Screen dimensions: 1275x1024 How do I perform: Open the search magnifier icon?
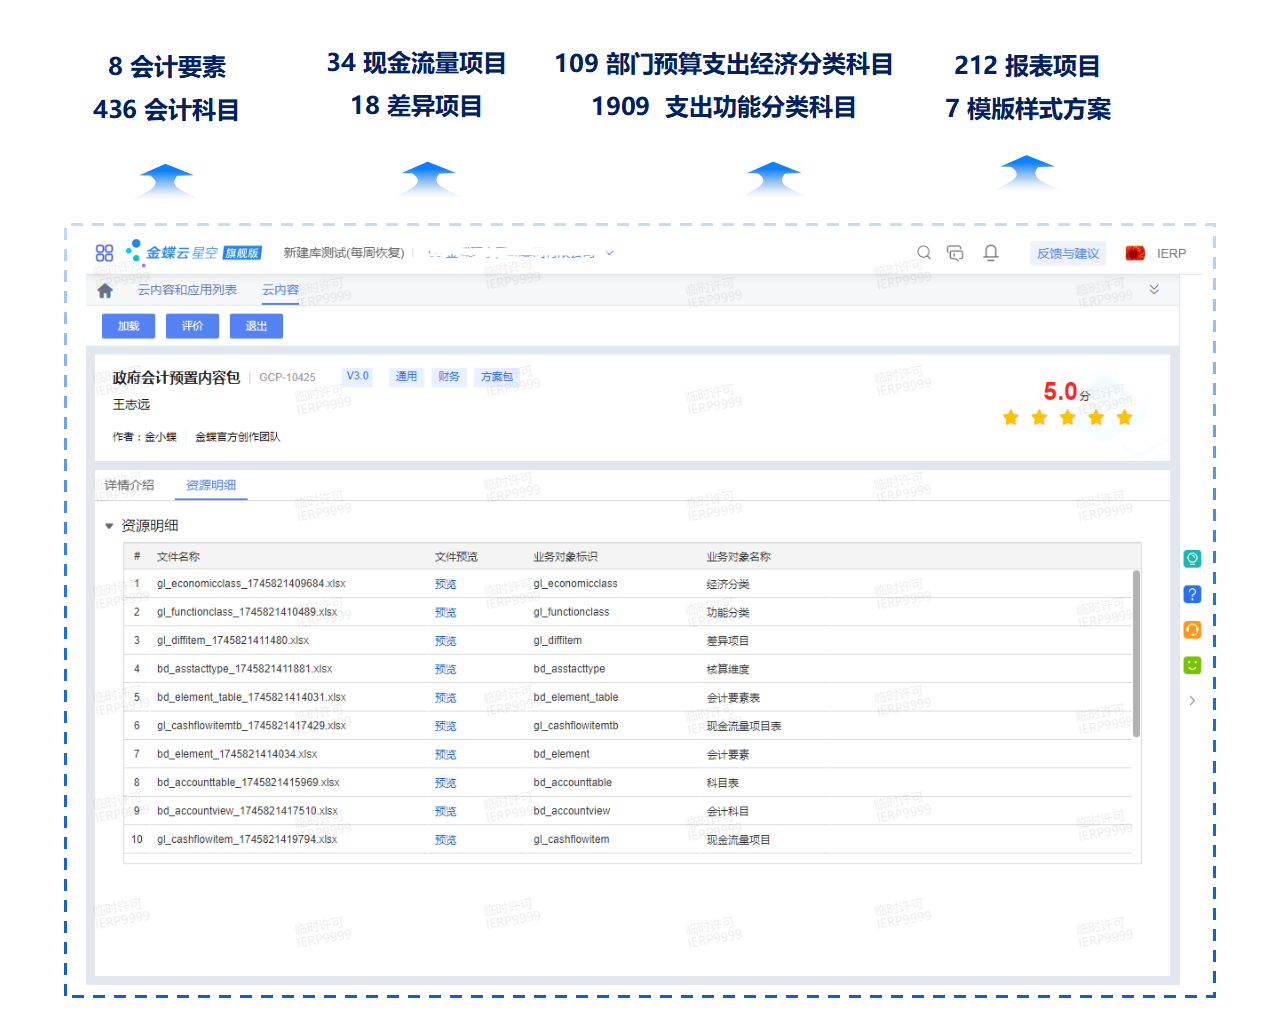click(x=924, y=253)
